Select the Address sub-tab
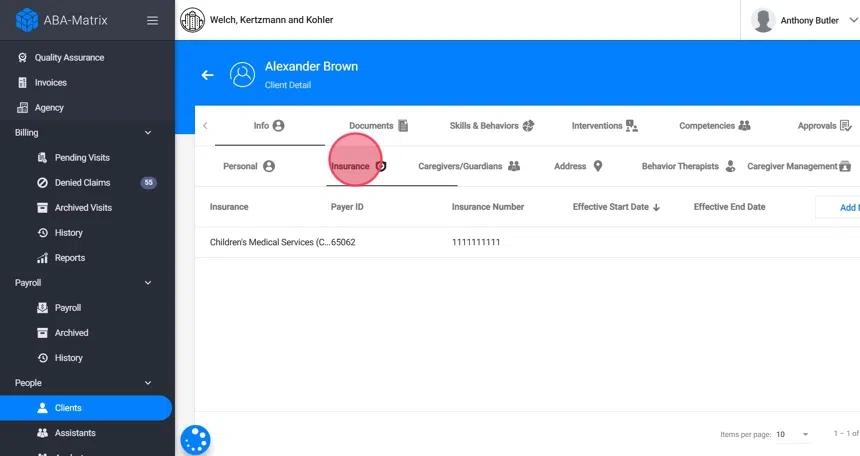 tap(579, 166)
